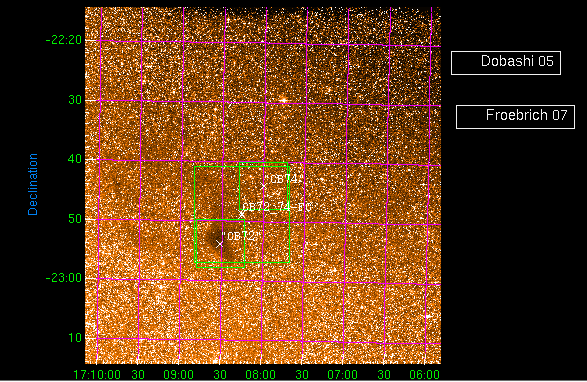
Task: Click the CB72_74-FC text label
Action: click(x=277, y=207)
